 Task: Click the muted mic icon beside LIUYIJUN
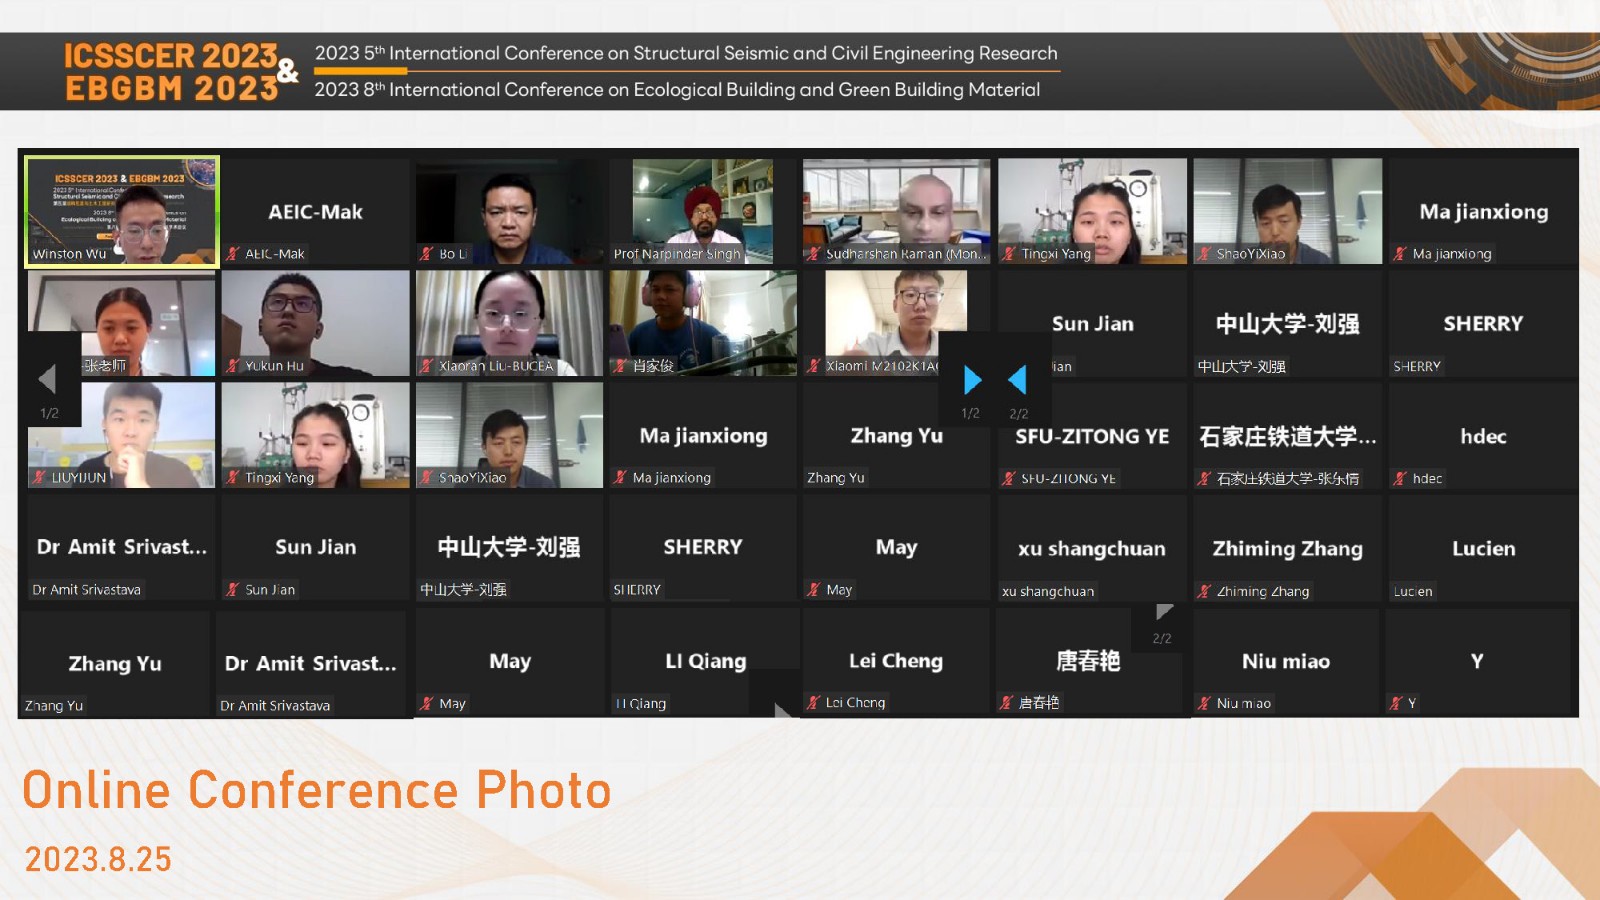coord(40,478)
